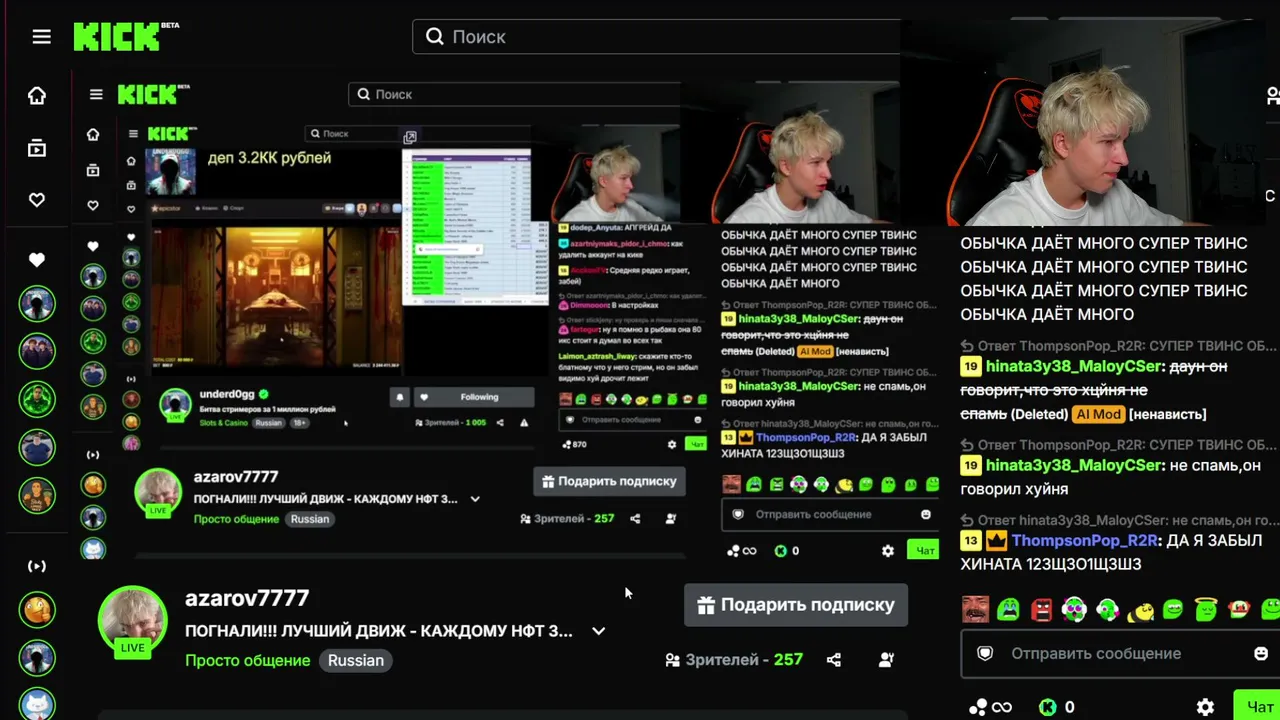
Task: Open chat settings gear in the largest chat
Action: click(x=1206, y=707)
